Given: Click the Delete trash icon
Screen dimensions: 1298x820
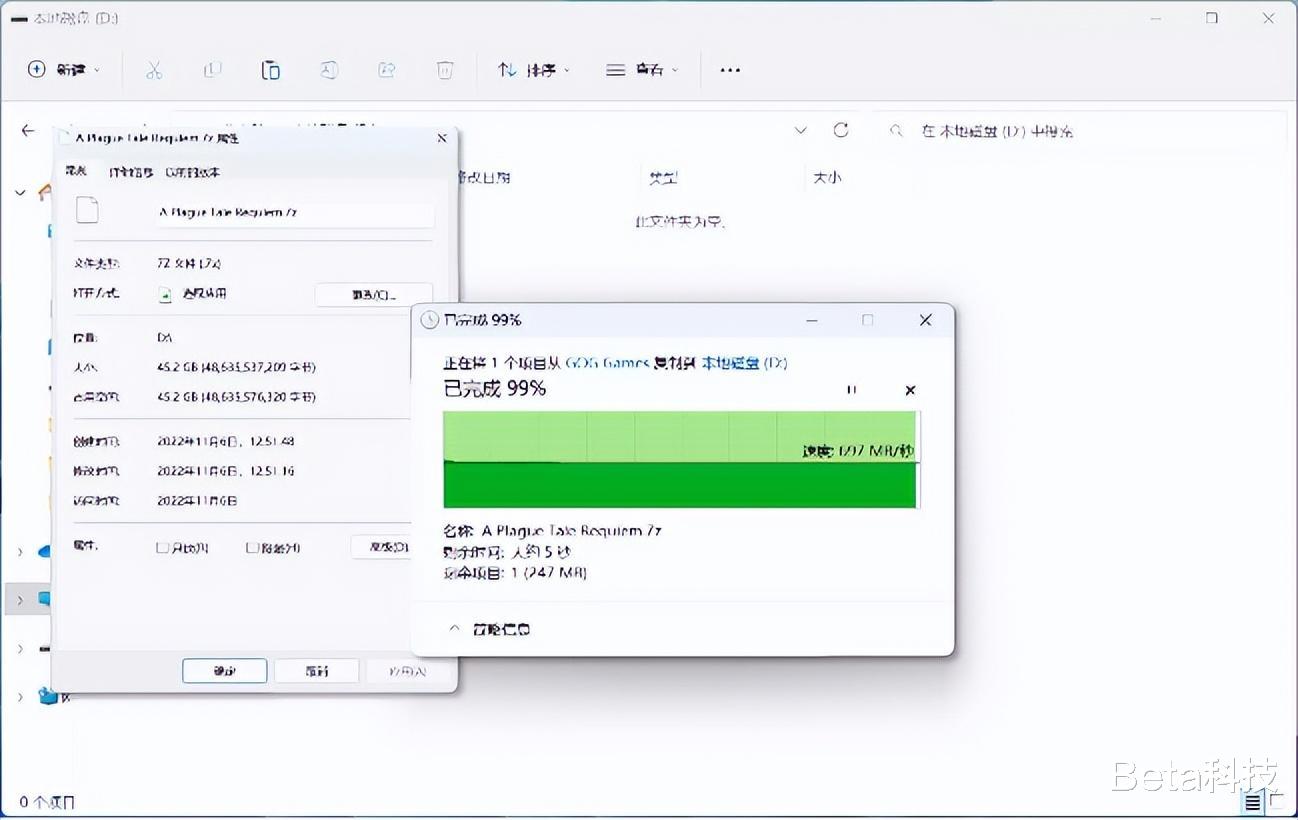Looking at the screenshot, I should click(444, 69).
